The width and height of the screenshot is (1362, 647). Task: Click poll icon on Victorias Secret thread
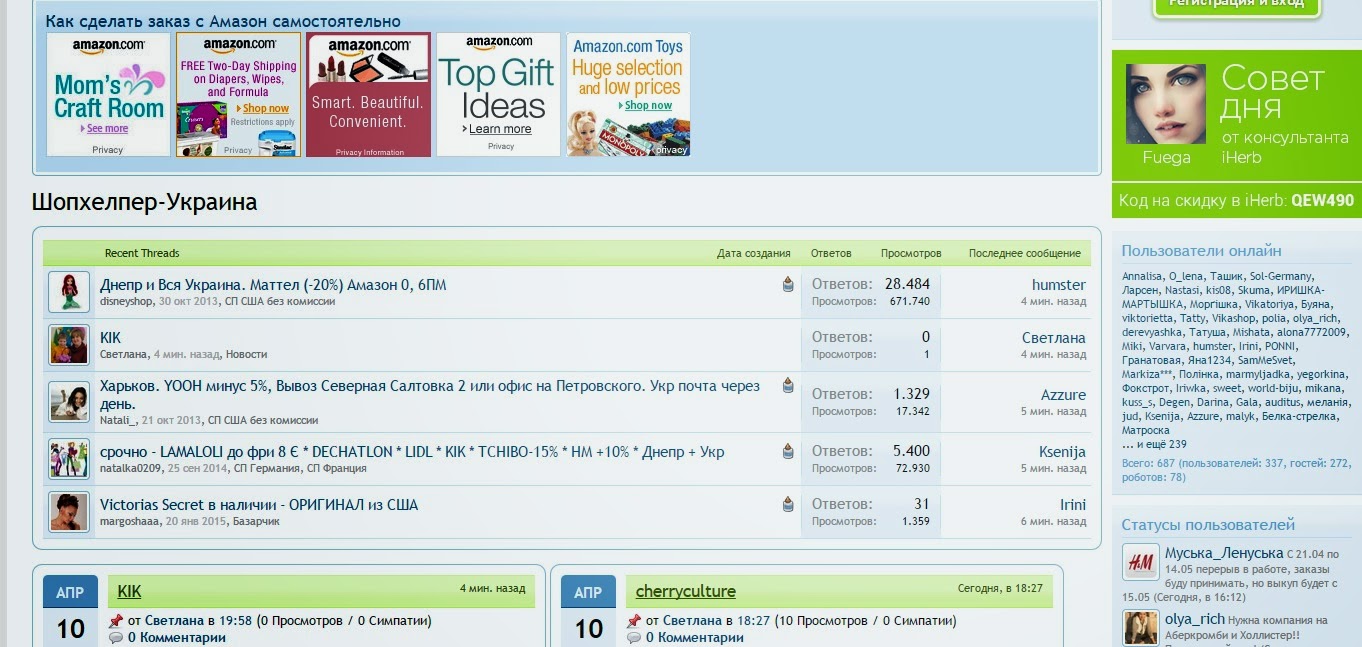[x=788, y=504]
